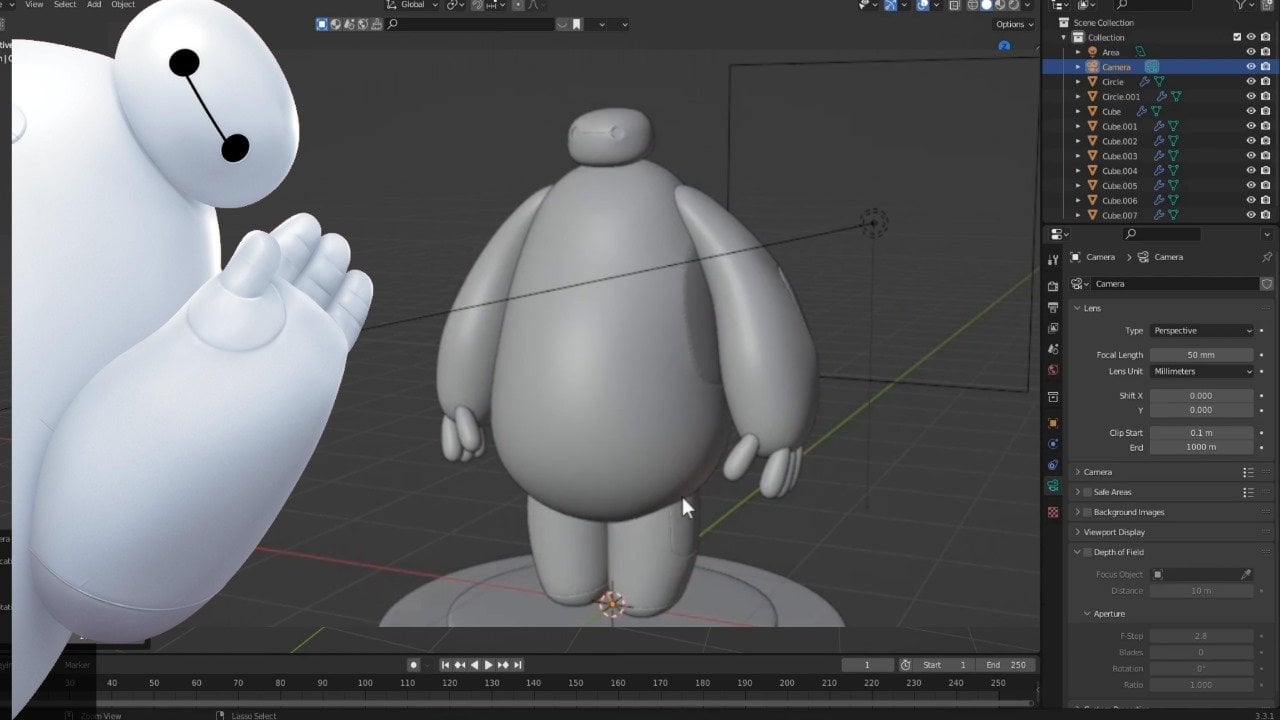Open the lens Type dropdown
Viewport: 1280px width, 720px height.
click(x=1201, y=331)
